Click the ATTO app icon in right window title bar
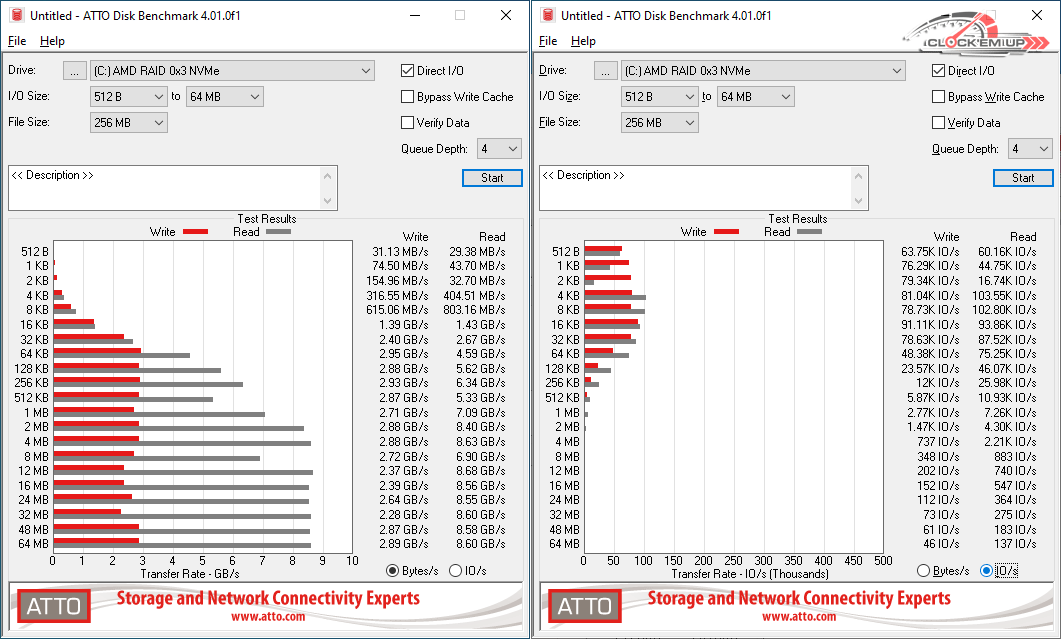1063x639 pixels. point(547,15)
